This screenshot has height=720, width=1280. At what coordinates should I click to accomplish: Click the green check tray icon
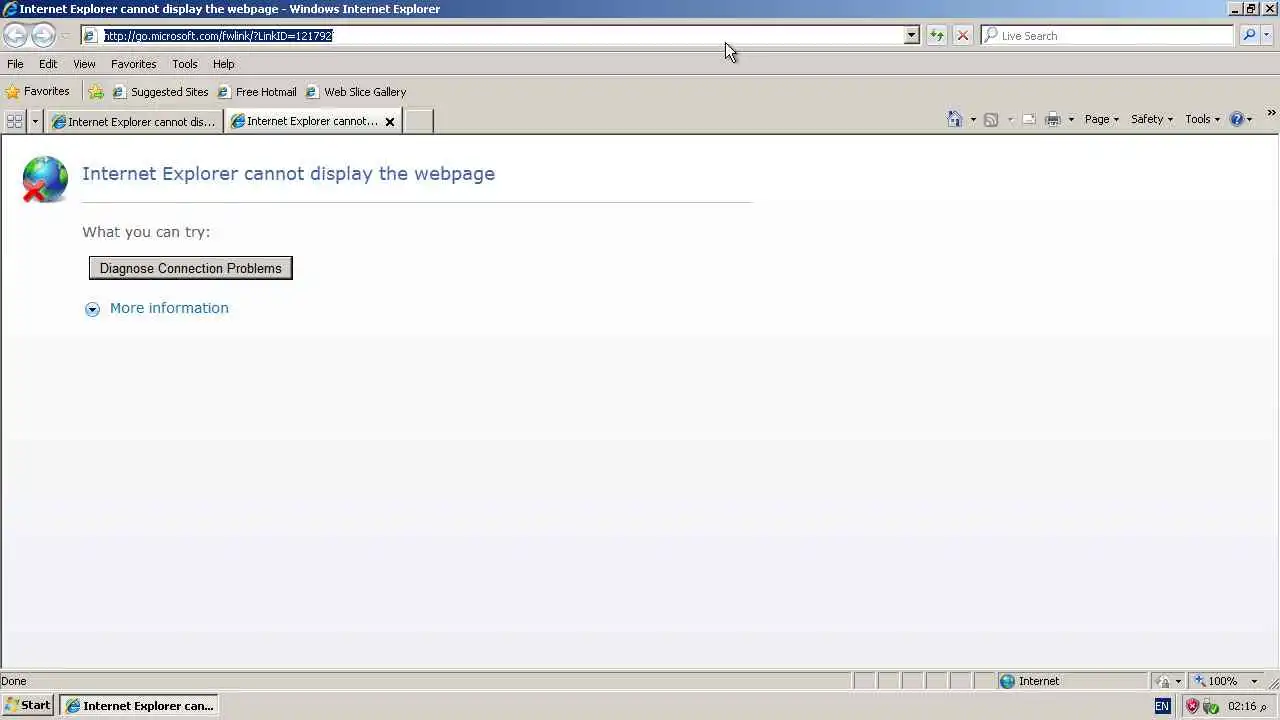coord(1211,706)
